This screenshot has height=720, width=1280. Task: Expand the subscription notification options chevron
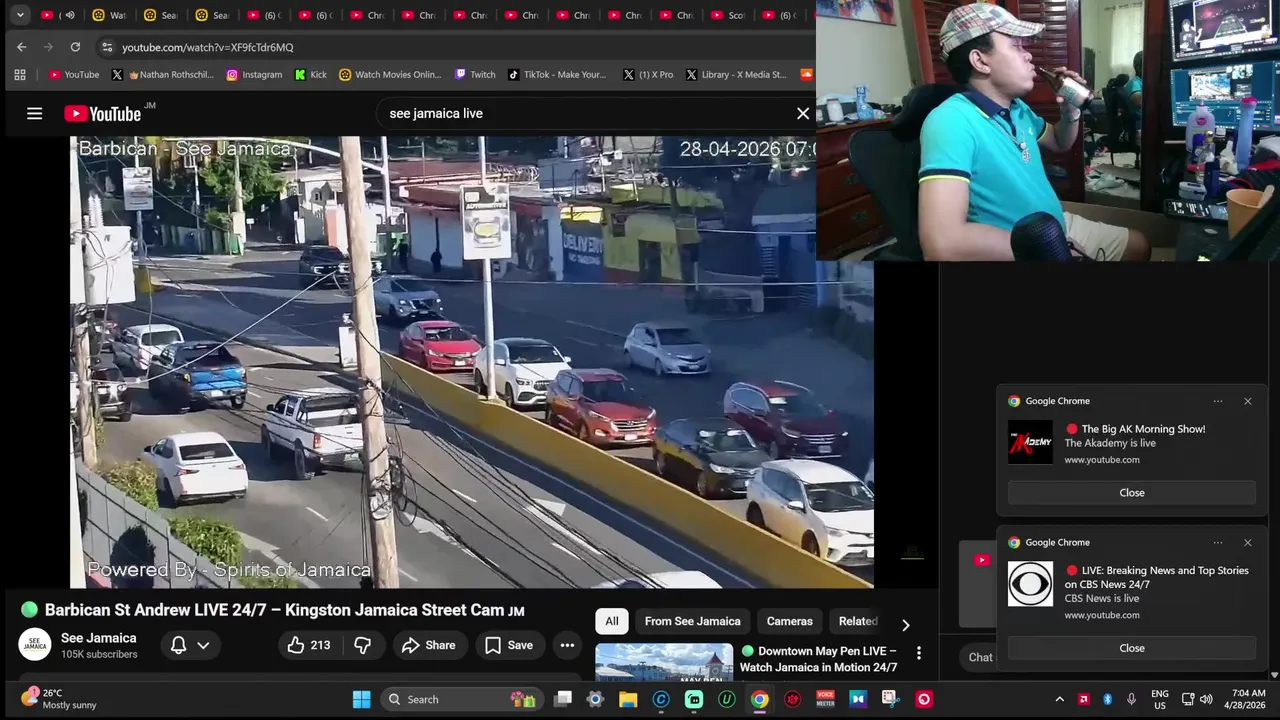pyautogui.click(x=203, y=646)
